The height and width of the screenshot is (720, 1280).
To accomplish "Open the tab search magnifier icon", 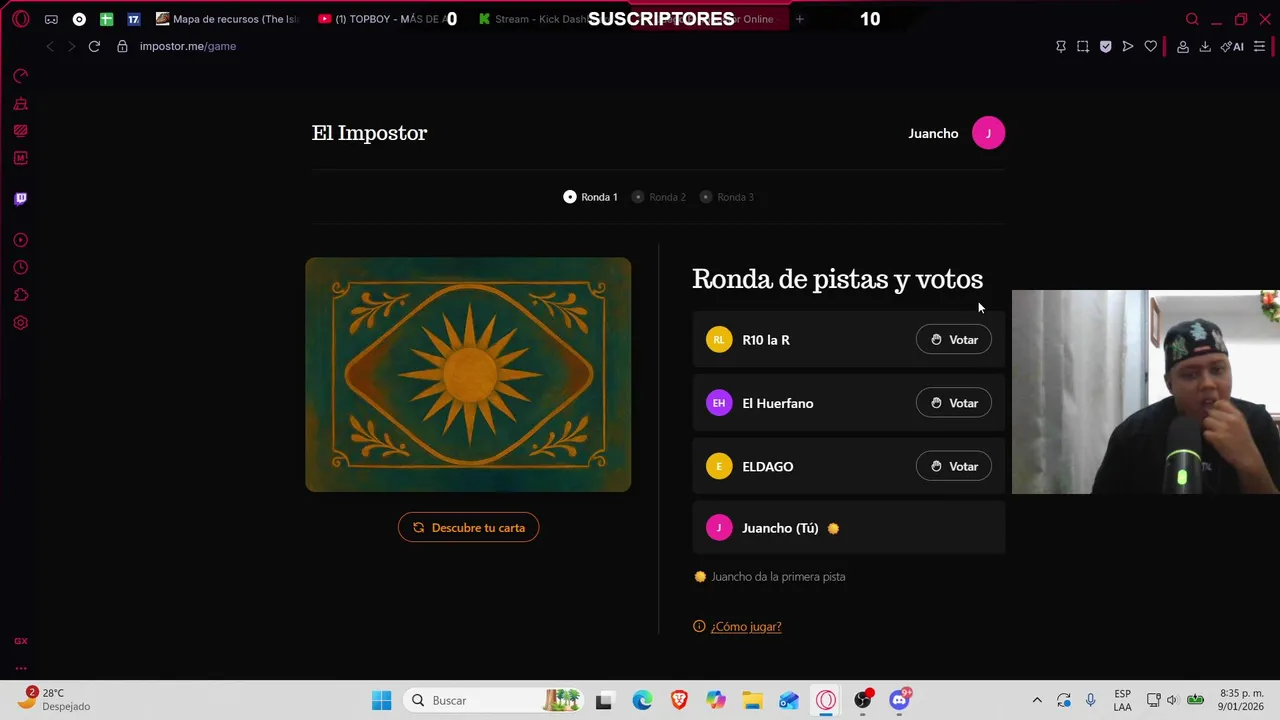I will pos(1192,19).
